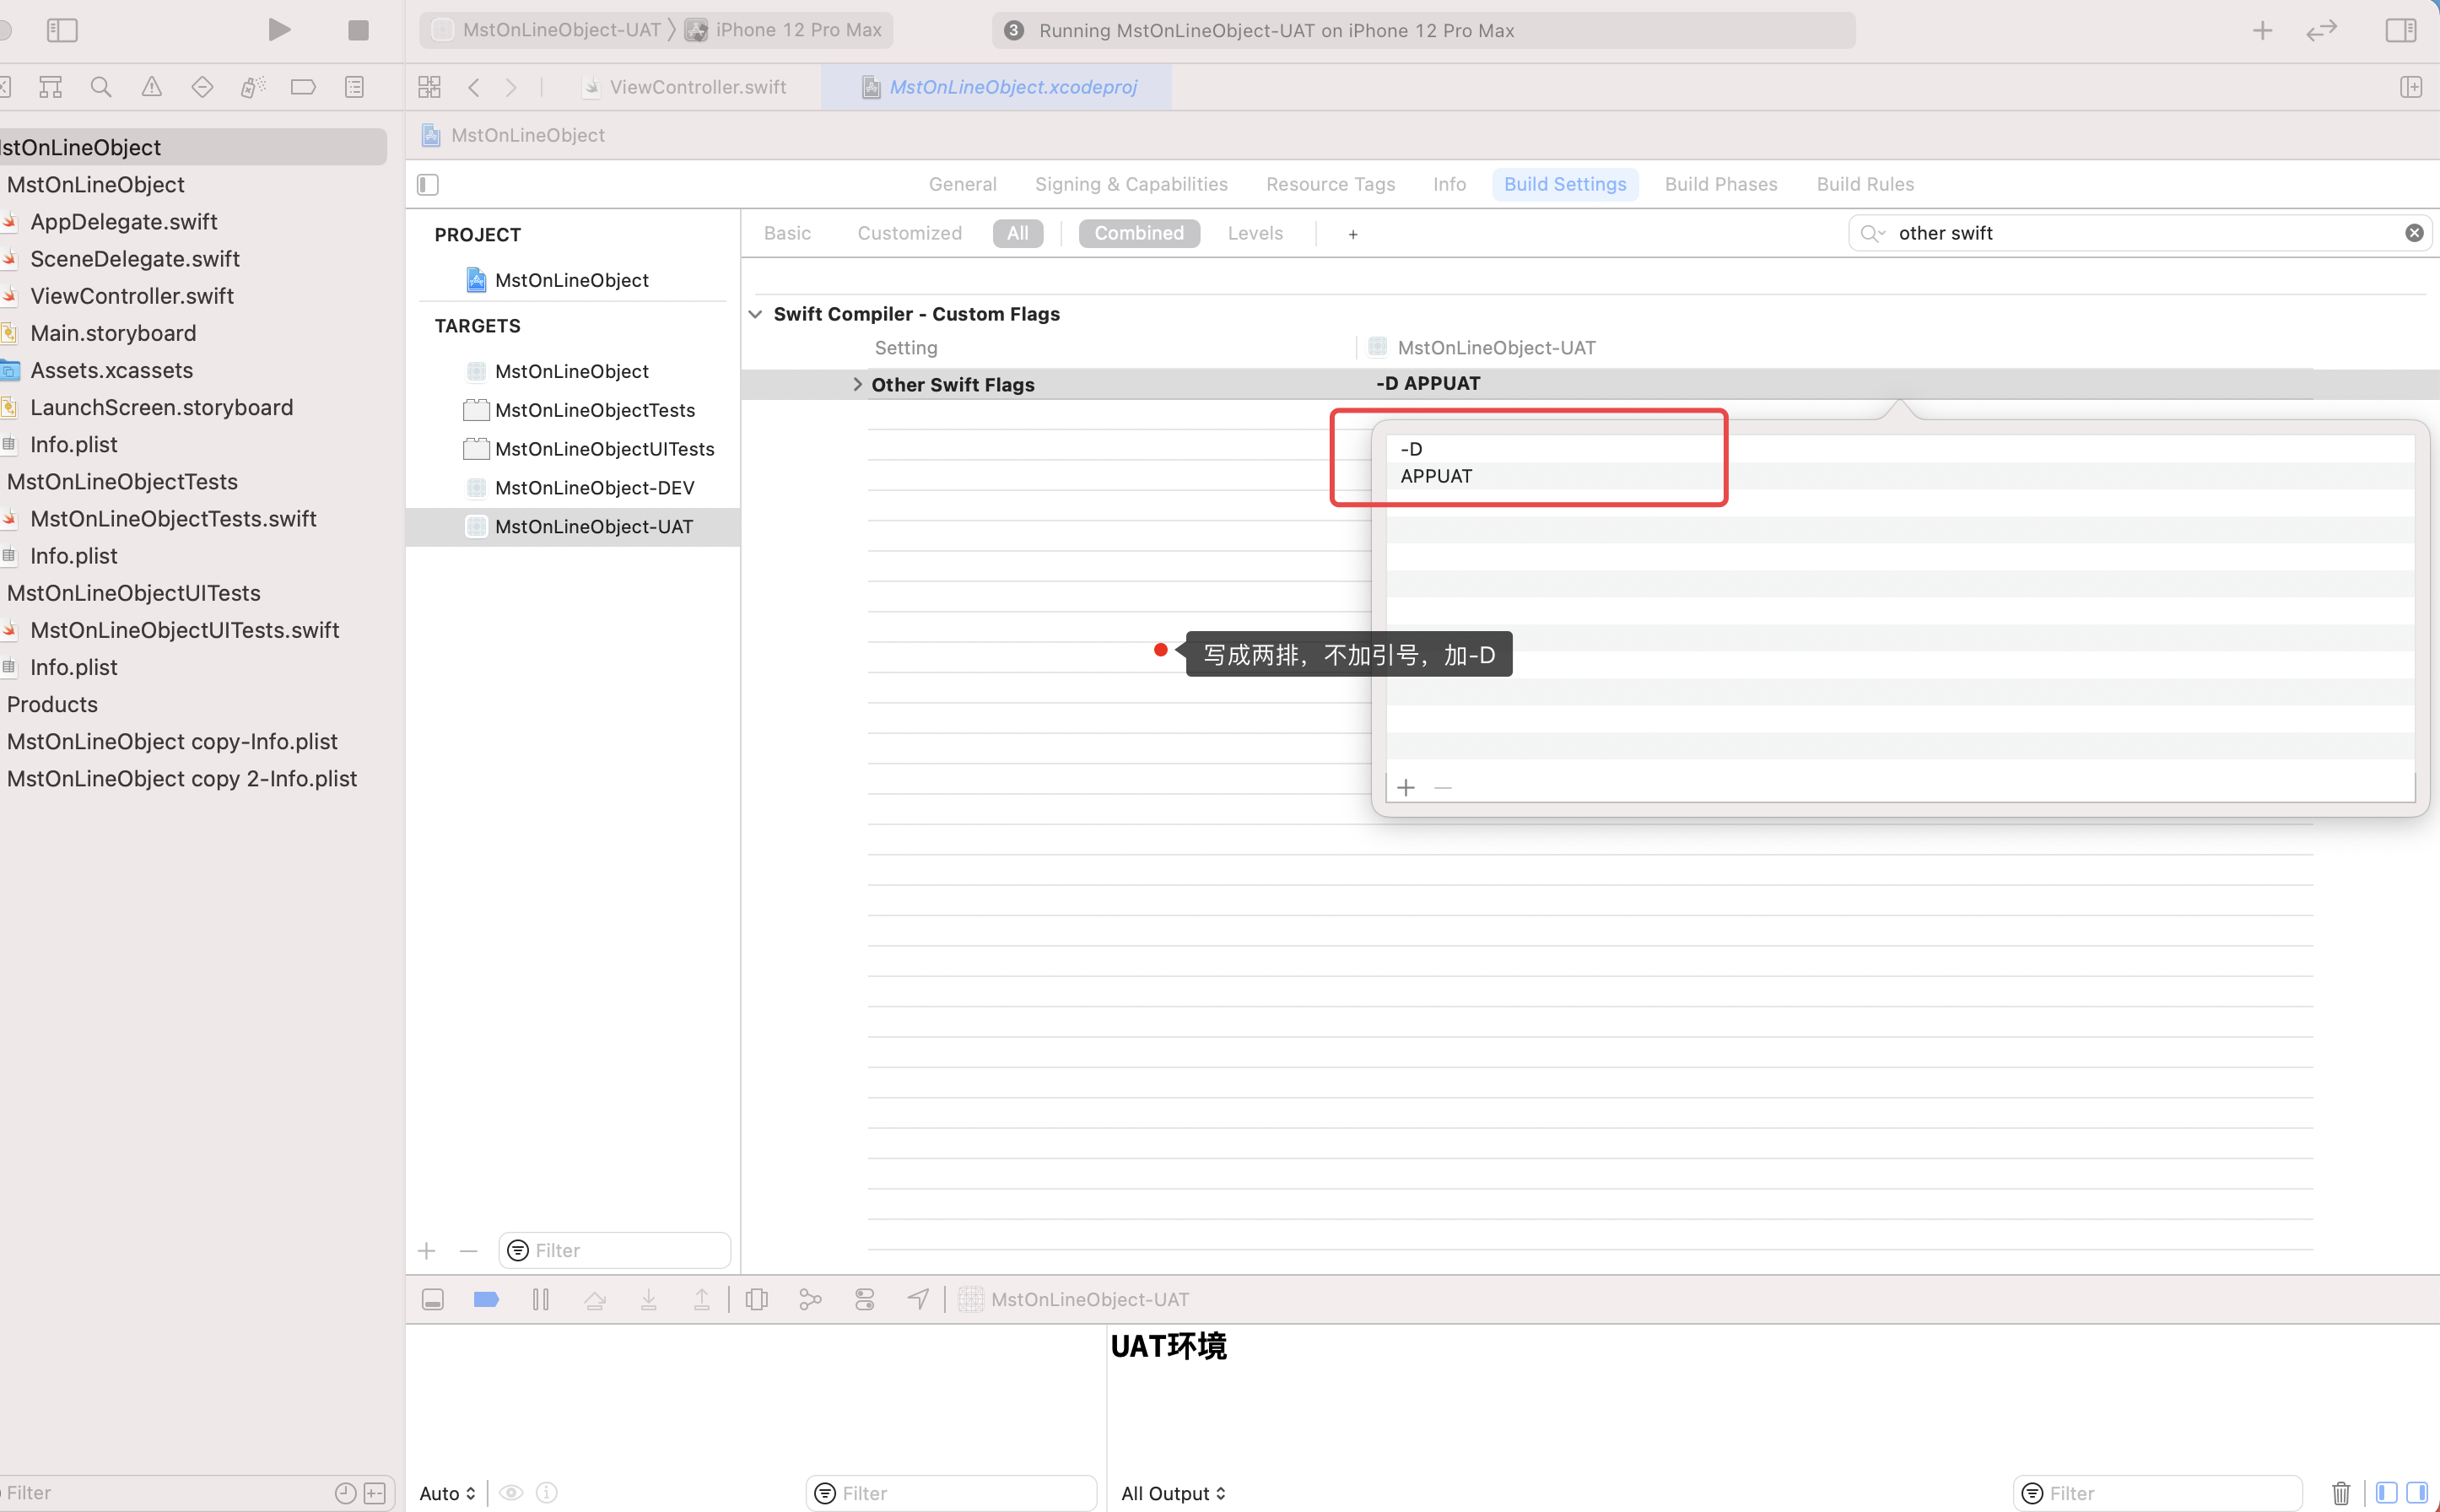Click the minus button to remove flag
Image resolution: width=2440 pixels, height=1512 pixels.
point(1443,788)
